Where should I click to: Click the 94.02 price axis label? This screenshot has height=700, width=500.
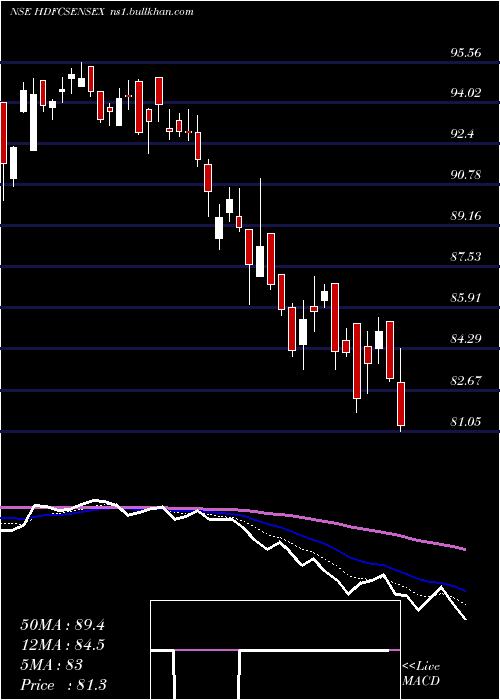pyautogui.click(x=466, y=92)
